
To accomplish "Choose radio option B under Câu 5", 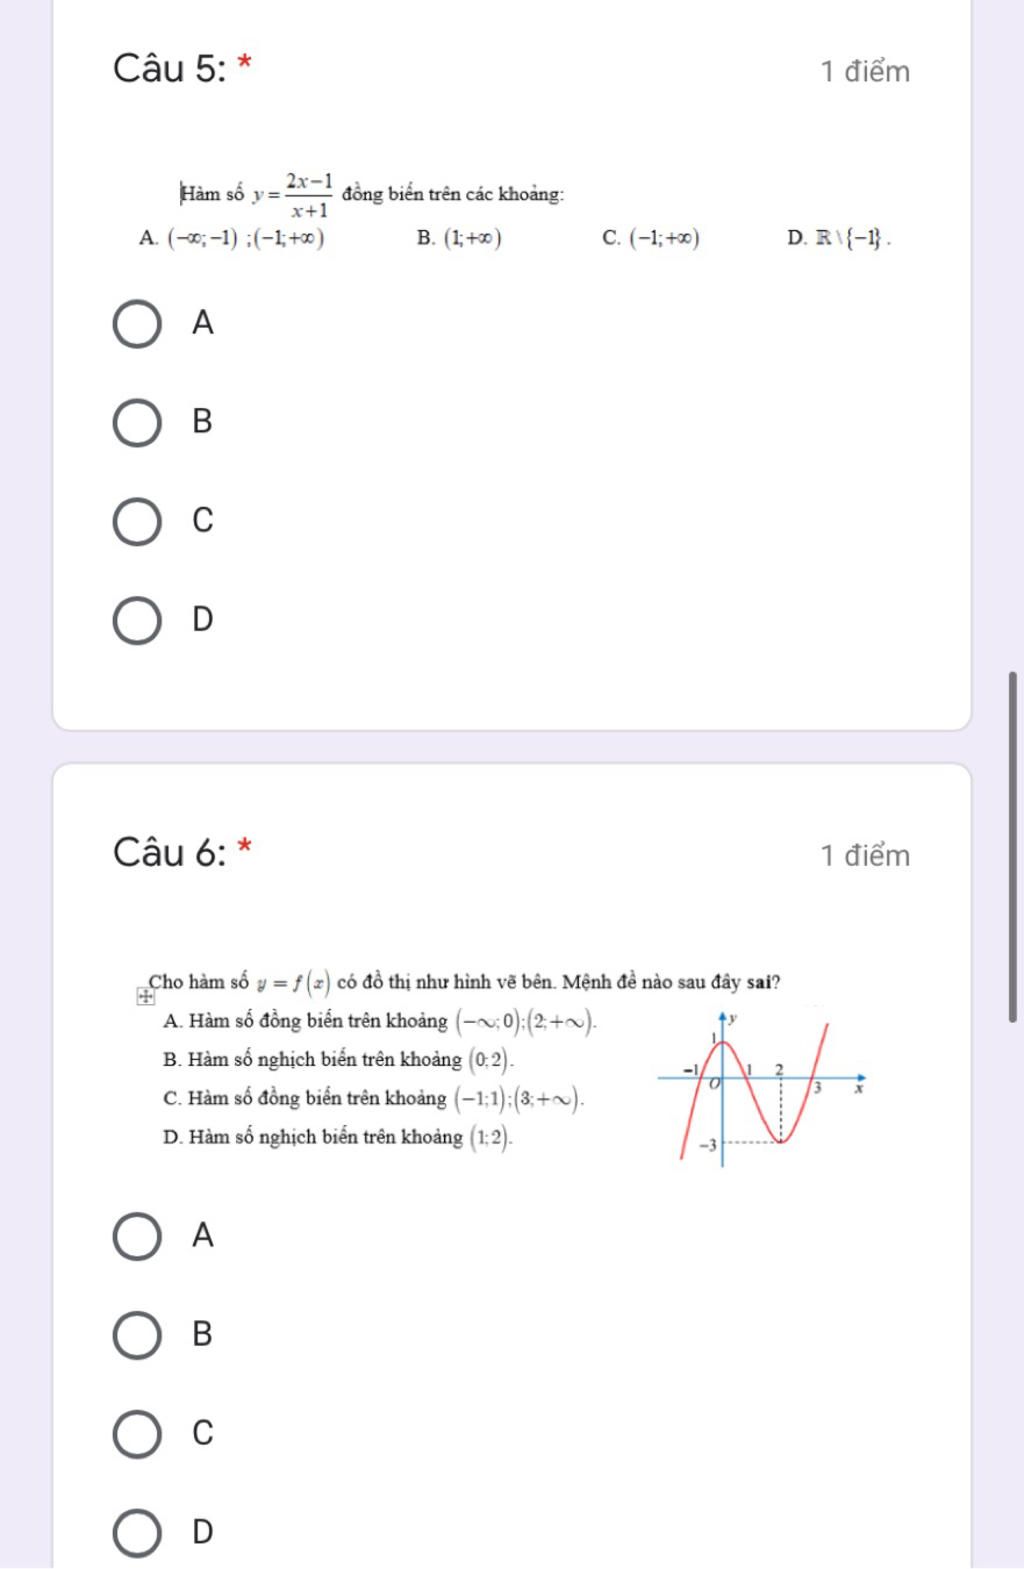I will pyautogui.click(x=137, y=423).
